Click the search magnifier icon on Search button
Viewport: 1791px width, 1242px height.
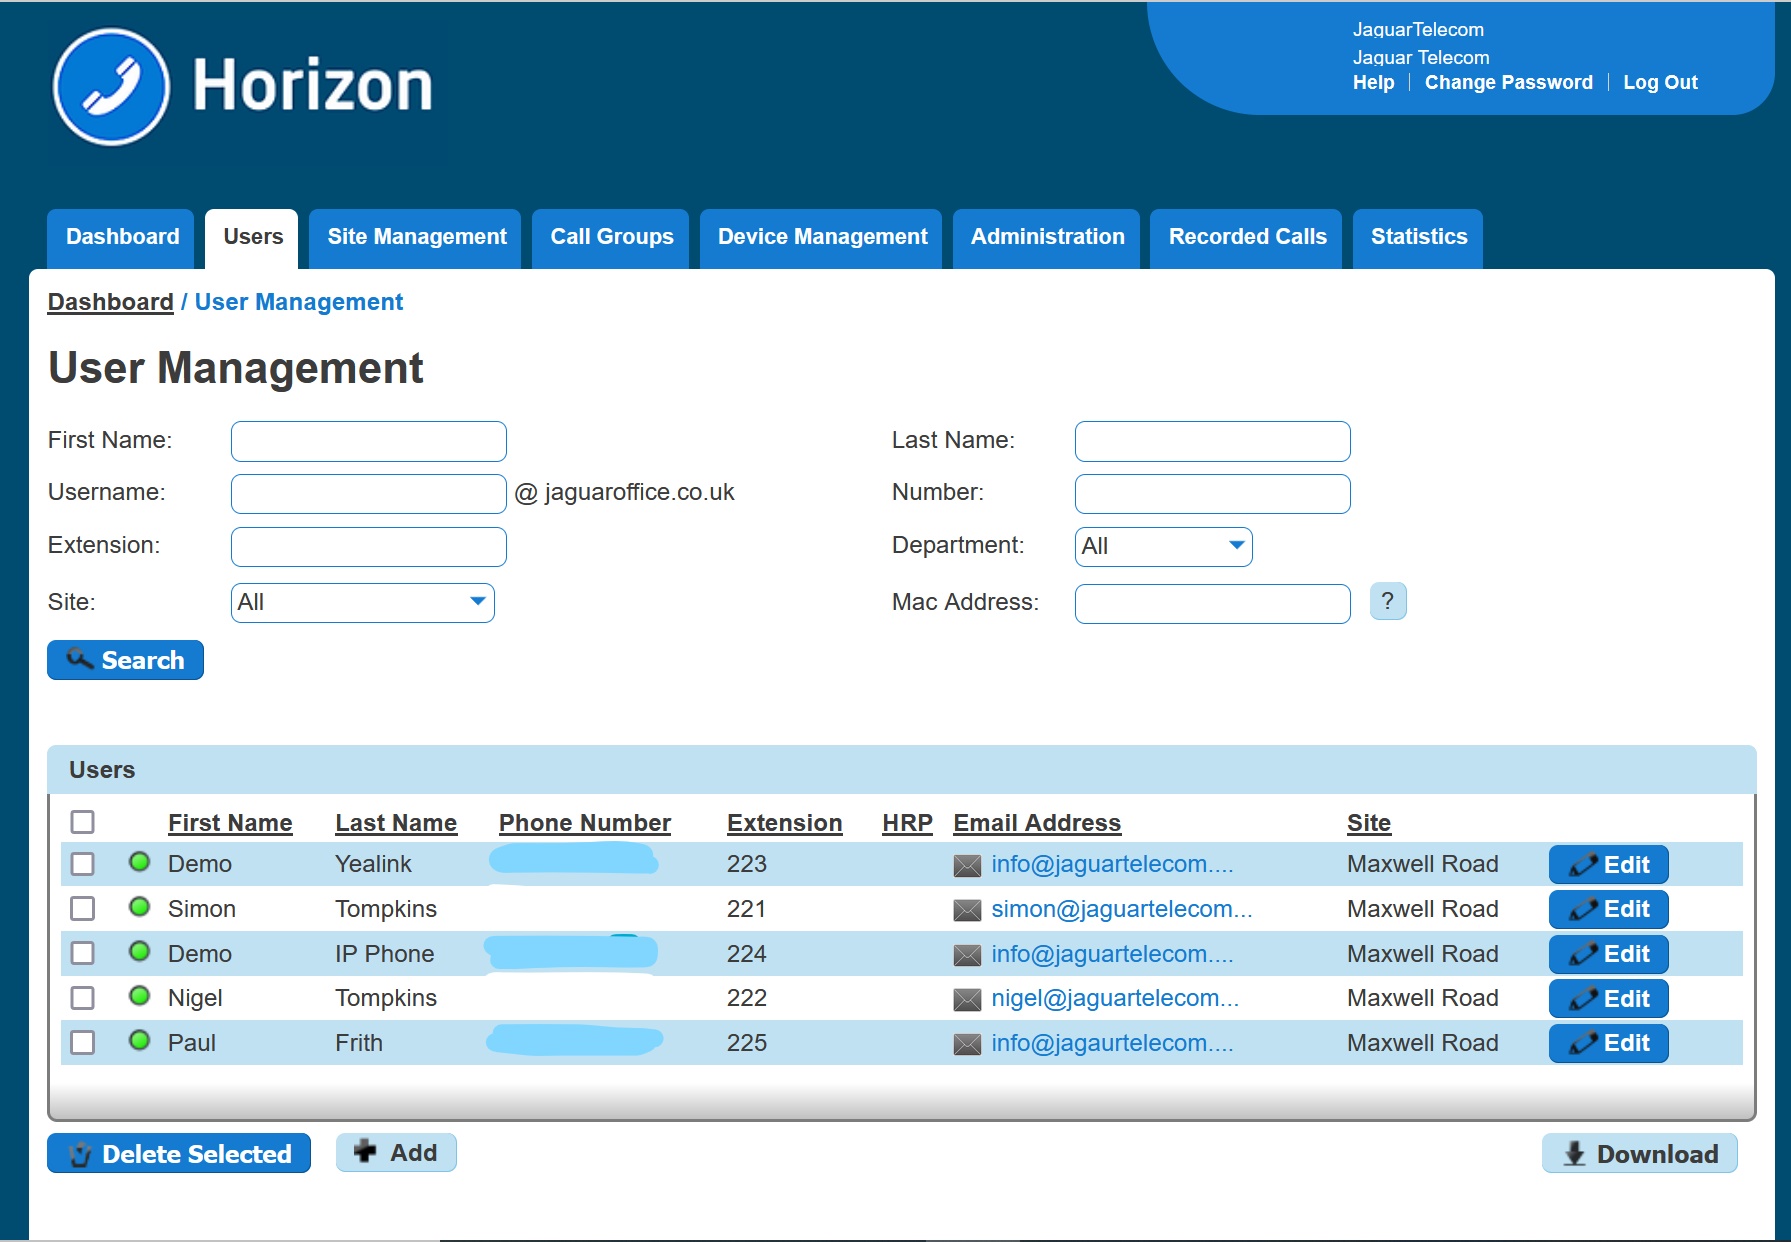(x=80, y=659)
